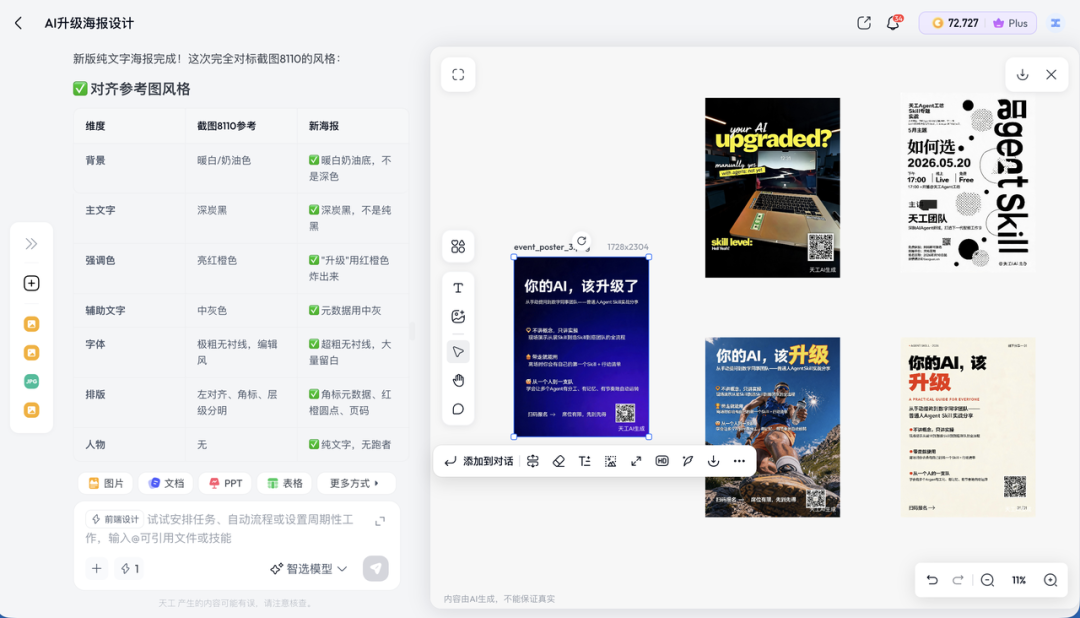Open the first orange image file in sidebar

32,324
